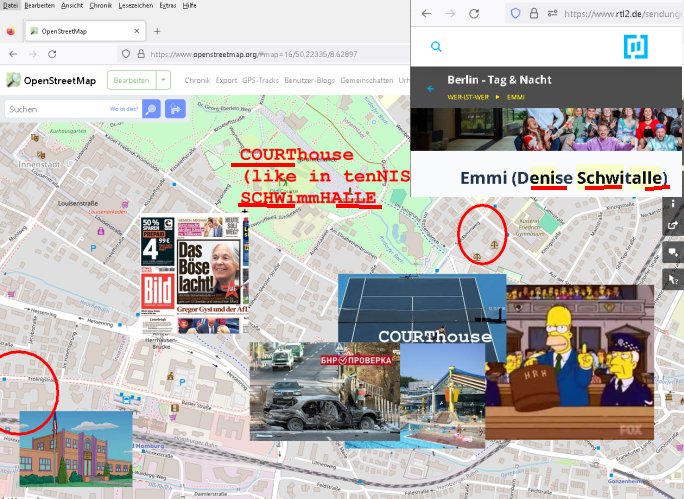Viewport: 684px width, 499px height.
Task: Click the Louisenstraße label on map
Action: 78,204
